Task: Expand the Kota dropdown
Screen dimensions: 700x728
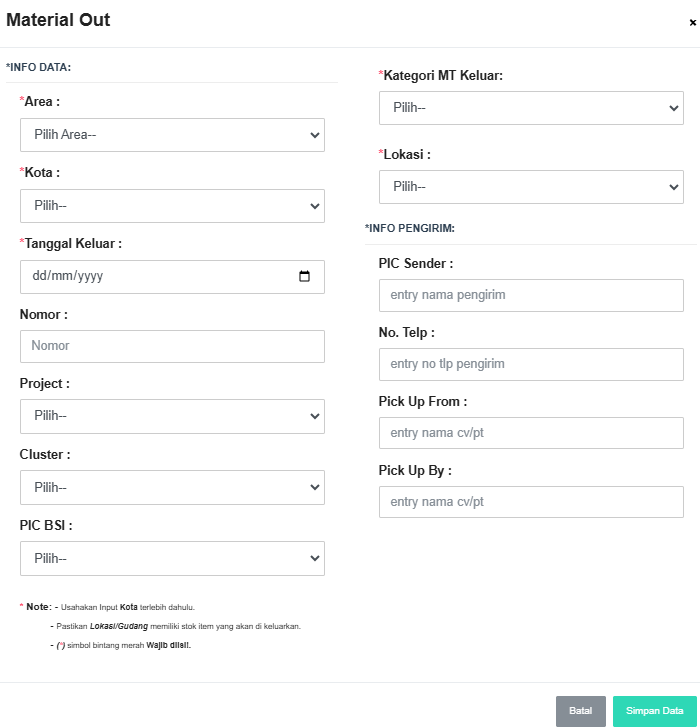Action: click(172, 206)
